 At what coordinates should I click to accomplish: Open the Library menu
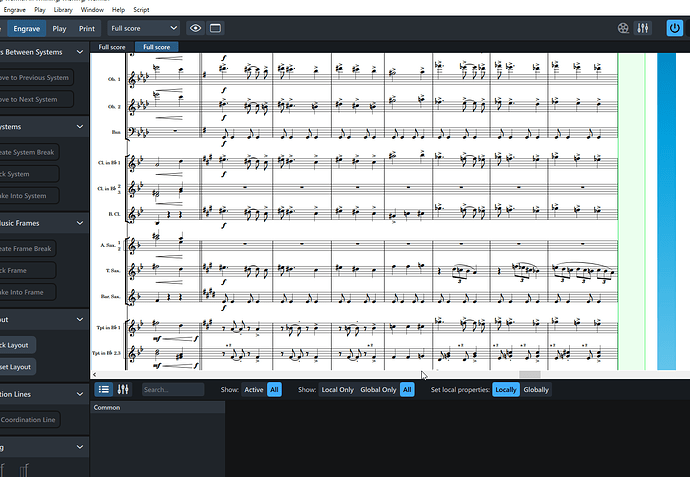[x=63, y=10]
